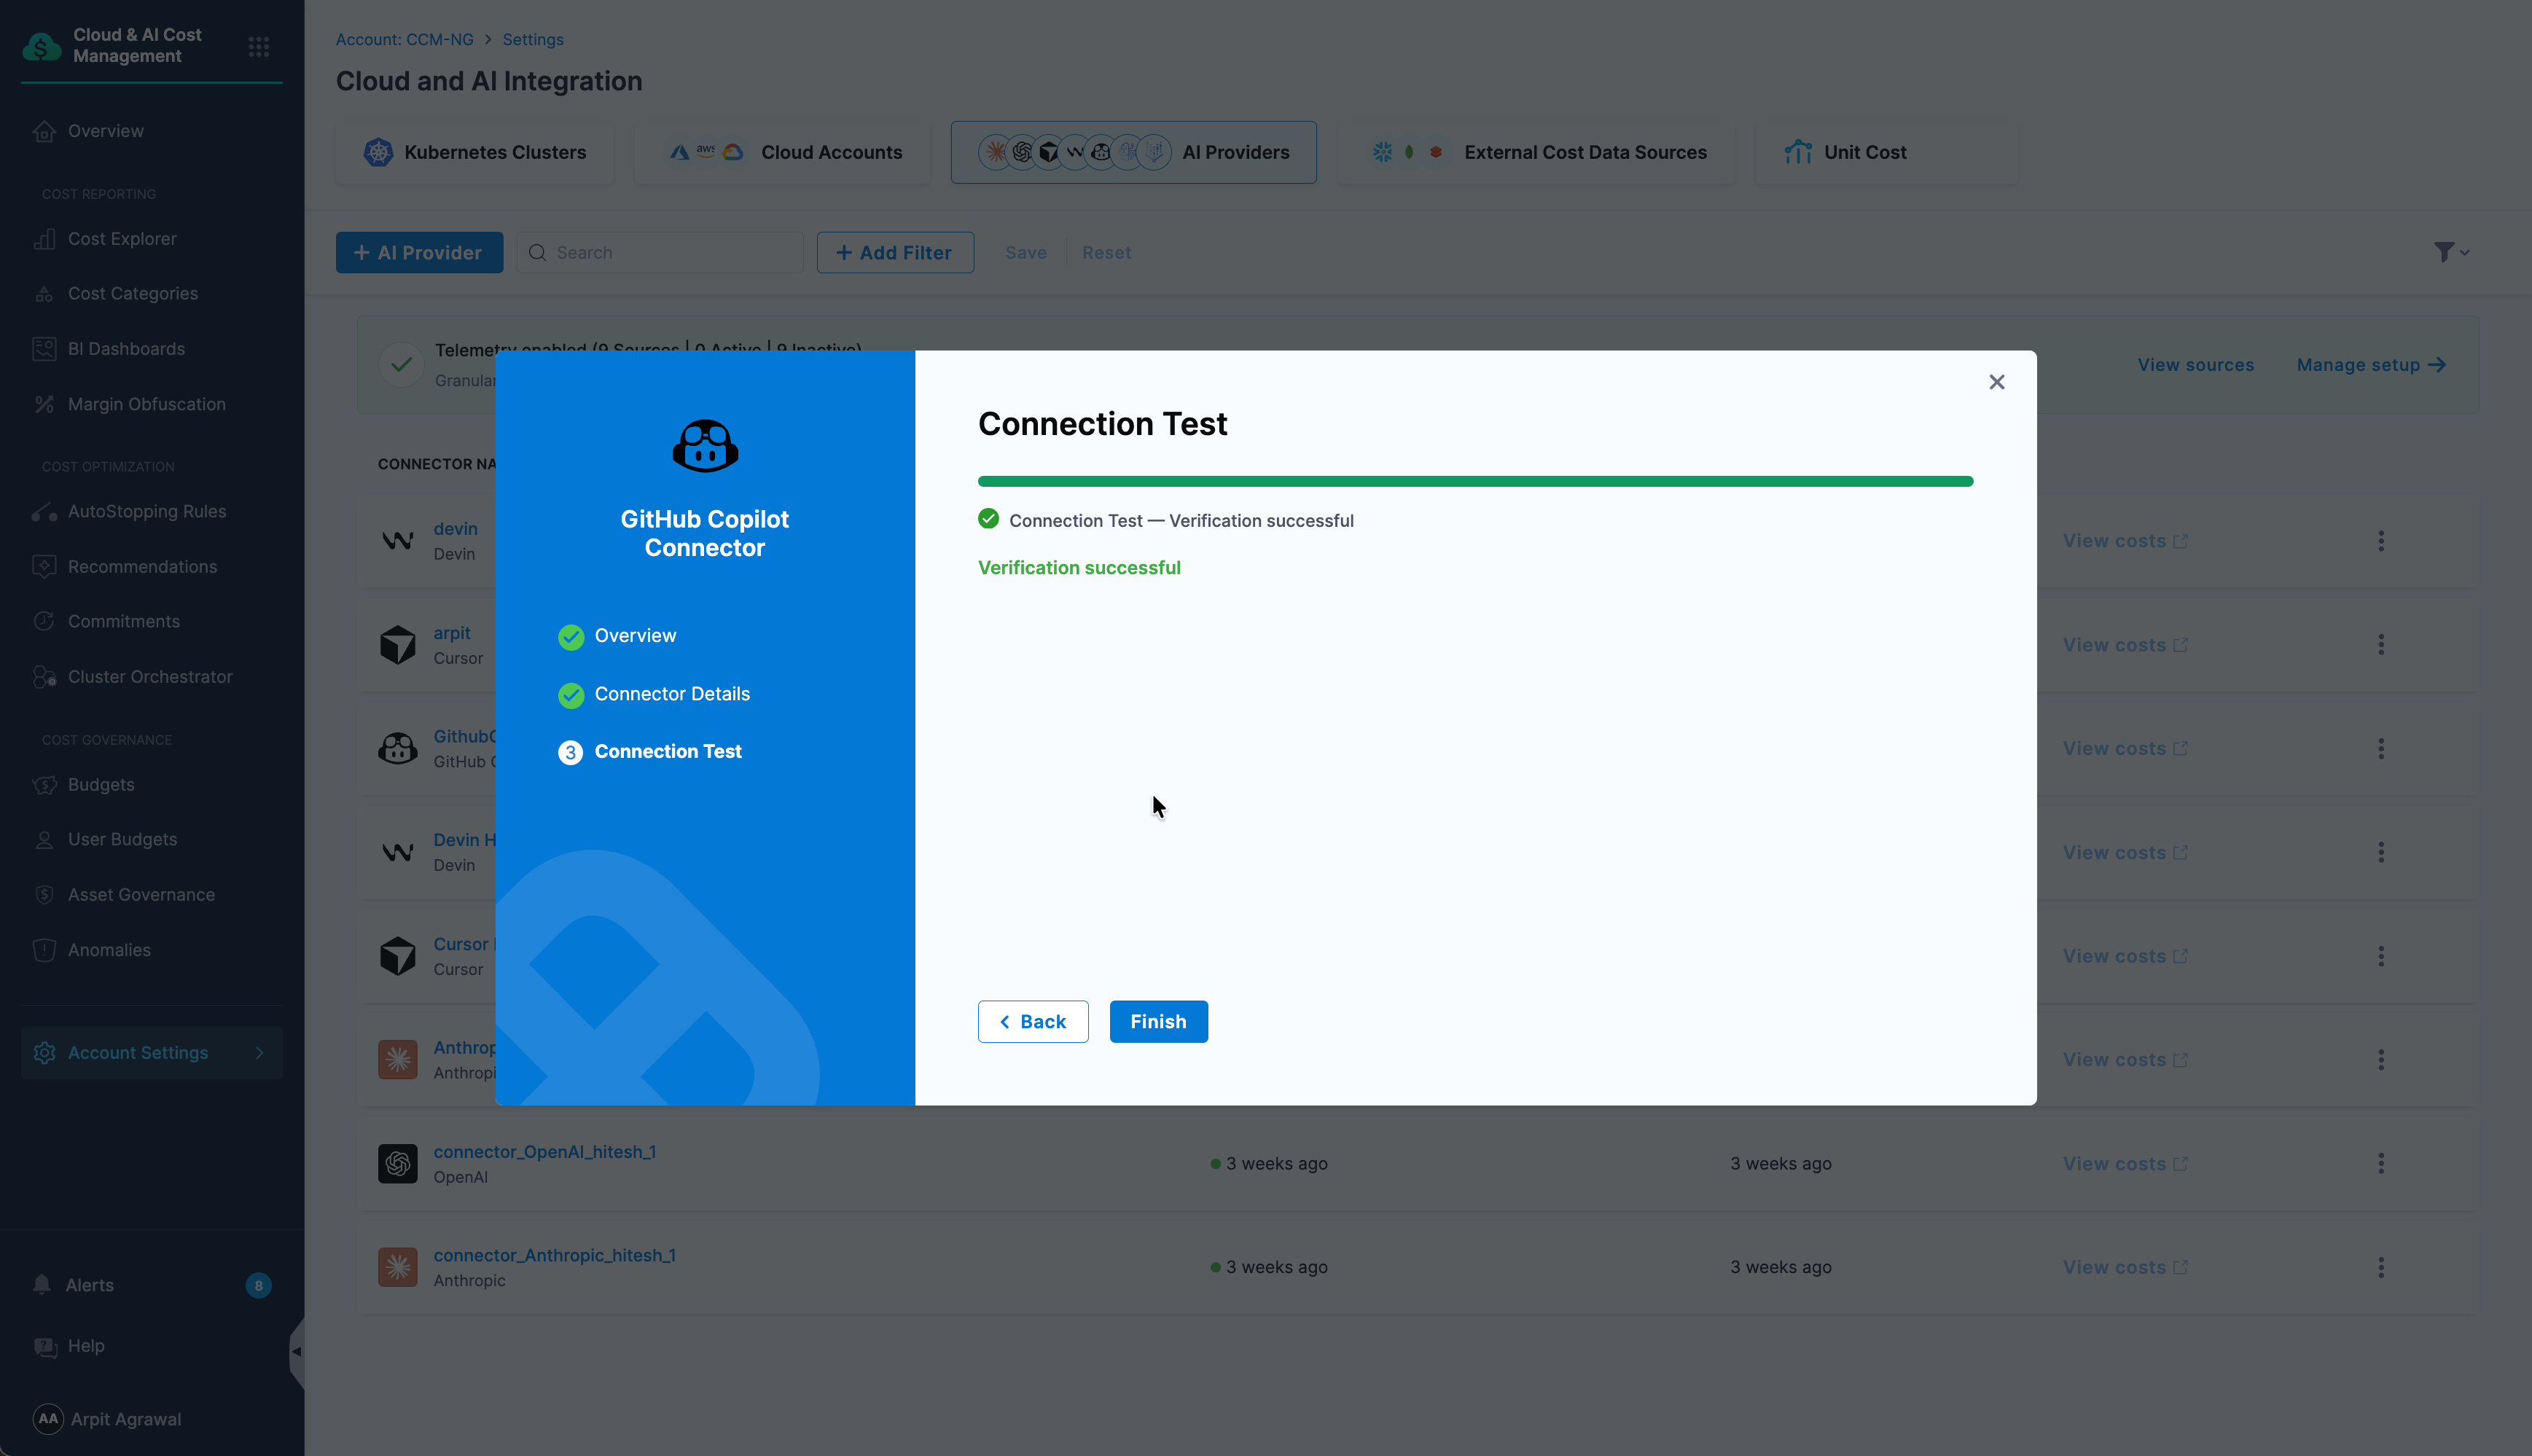Click View costs for connector_Anthropic_hitesh_1
Image resolution: width=2532 pixels, height=1456 pixels.
[2125, 1268]
